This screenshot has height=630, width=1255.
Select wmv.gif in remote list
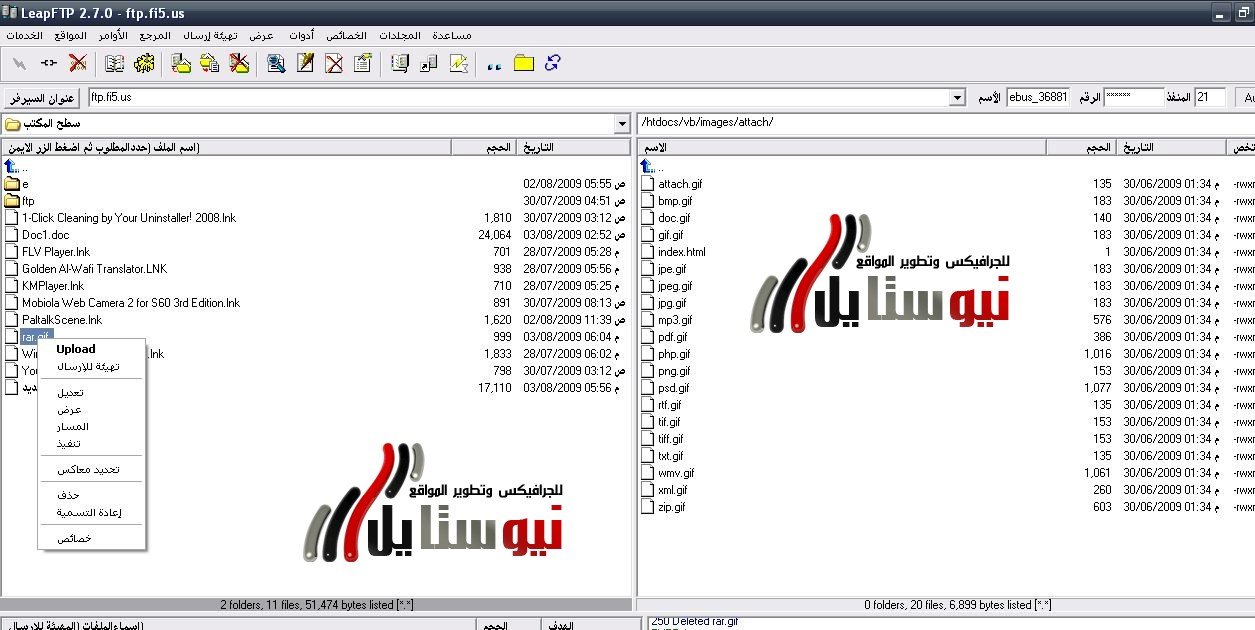[x=676, y=473]
